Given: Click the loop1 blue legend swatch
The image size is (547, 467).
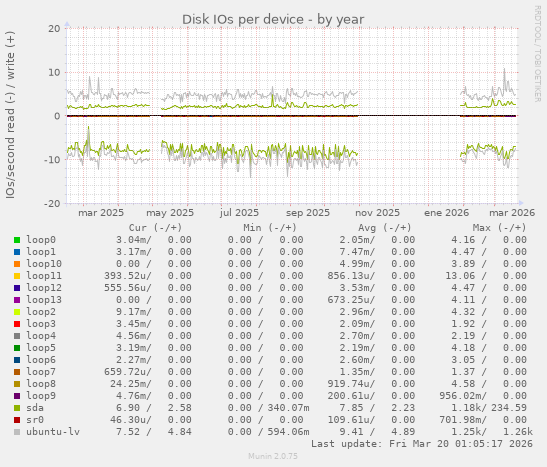Looking at the screenshot, I should (17, 252).
